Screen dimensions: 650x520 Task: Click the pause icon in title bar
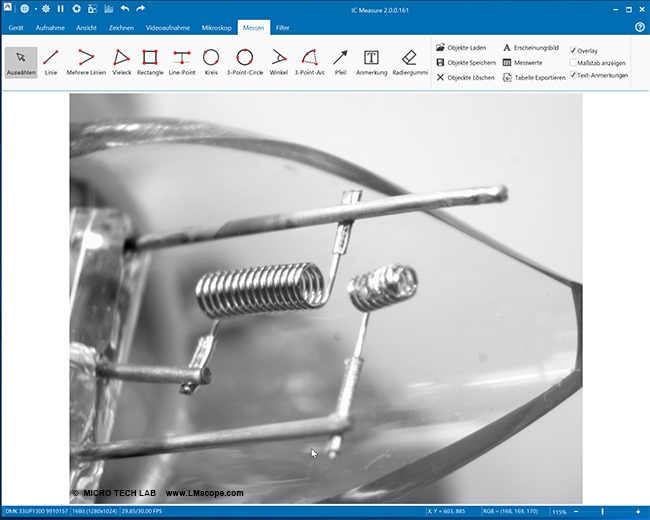60,8
